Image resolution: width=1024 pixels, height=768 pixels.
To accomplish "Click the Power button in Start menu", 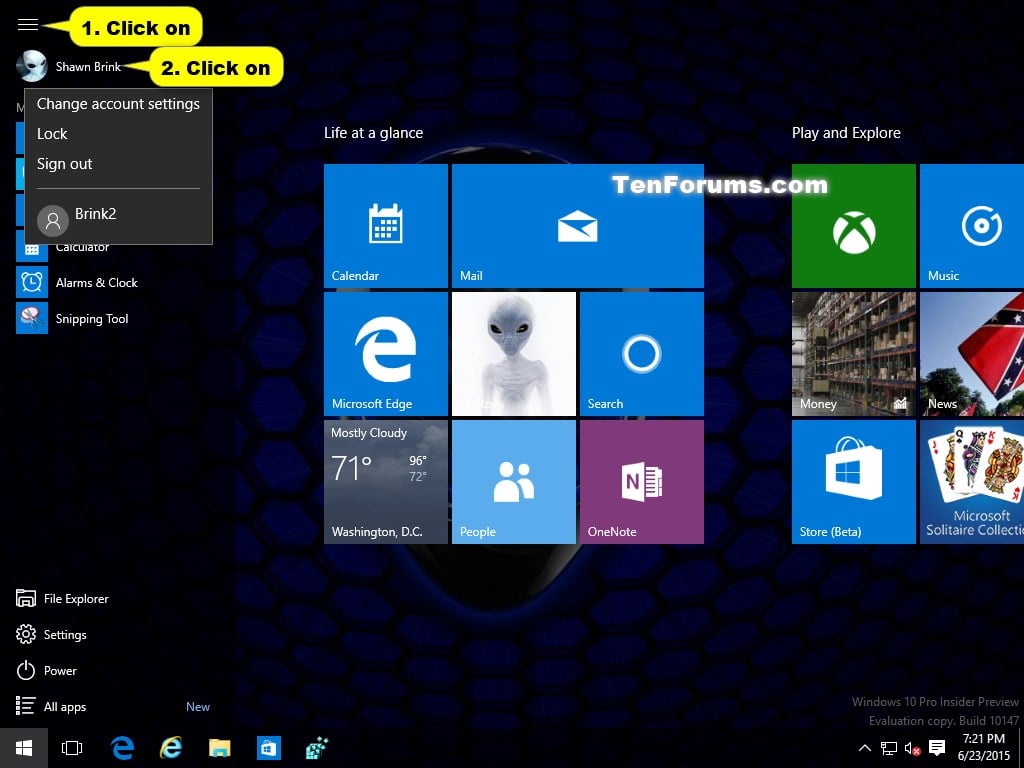I will (46, 670).
